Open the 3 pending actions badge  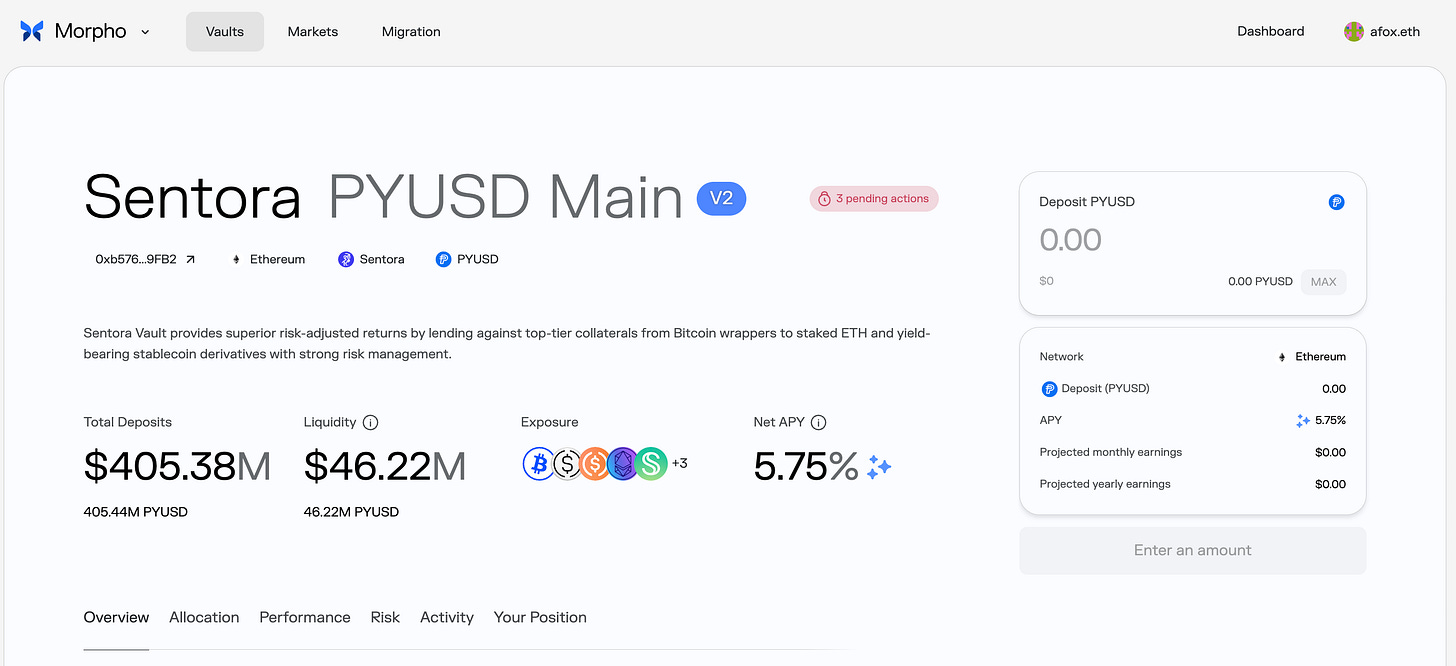(x=874, y=199)
